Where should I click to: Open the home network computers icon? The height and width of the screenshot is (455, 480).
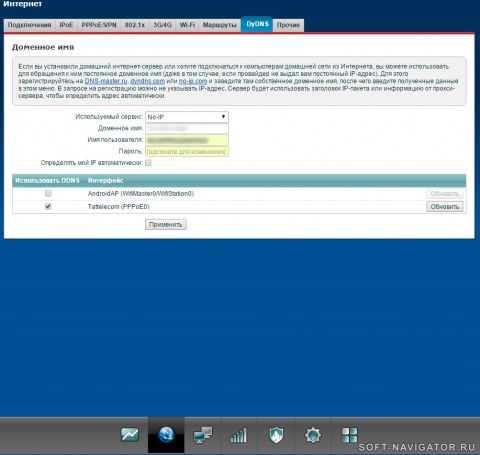tap(203, 435)
